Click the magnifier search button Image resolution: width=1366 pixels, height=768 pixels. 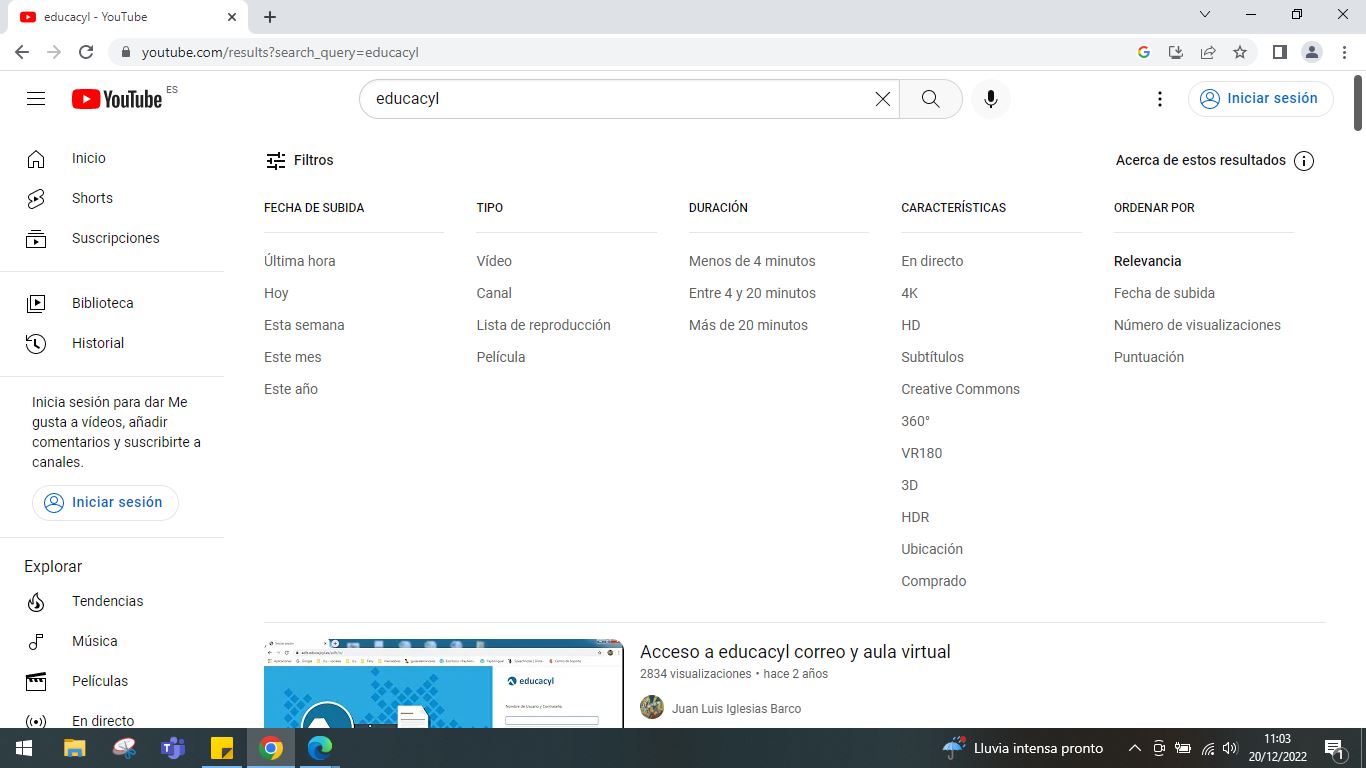pos(931,99)
